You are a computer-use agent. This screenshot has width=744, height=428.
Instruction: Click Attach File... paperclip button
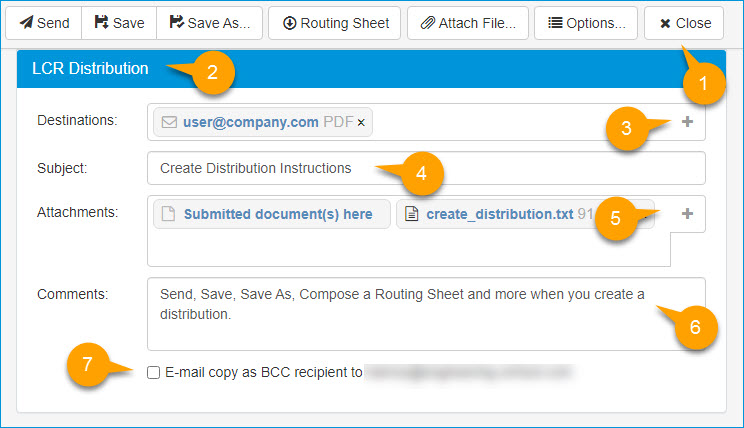pyautogui.click(x=468, y=23)
